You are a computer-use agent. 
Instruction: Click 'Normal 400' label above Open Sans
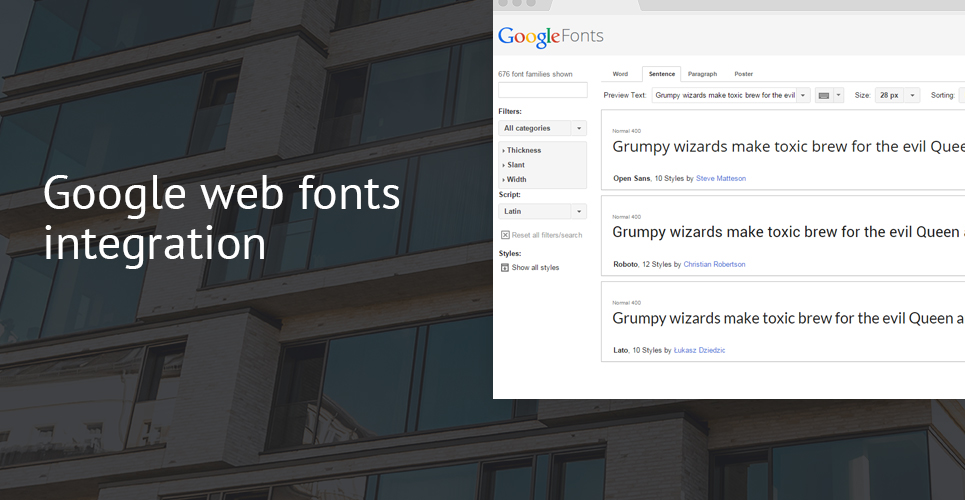627,131
